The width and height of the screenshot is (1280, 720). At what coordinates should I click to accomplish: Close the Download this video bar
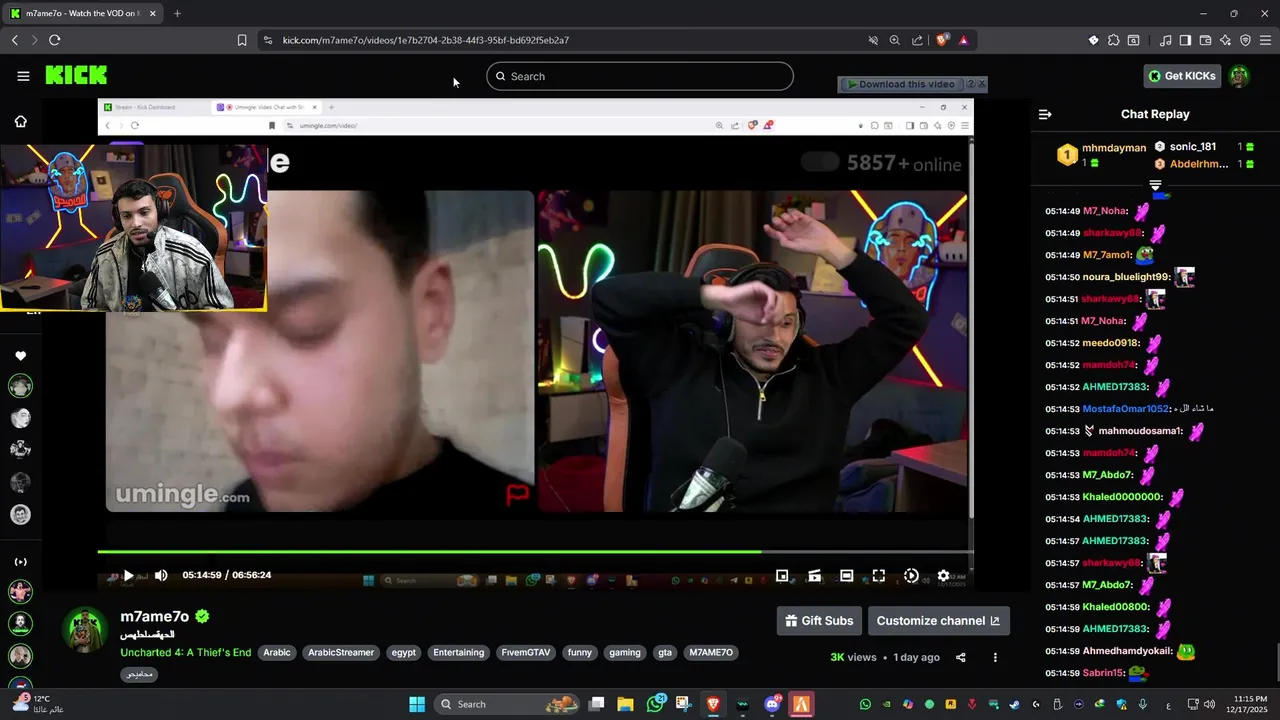pyautogui.click(x=981, y=84)
